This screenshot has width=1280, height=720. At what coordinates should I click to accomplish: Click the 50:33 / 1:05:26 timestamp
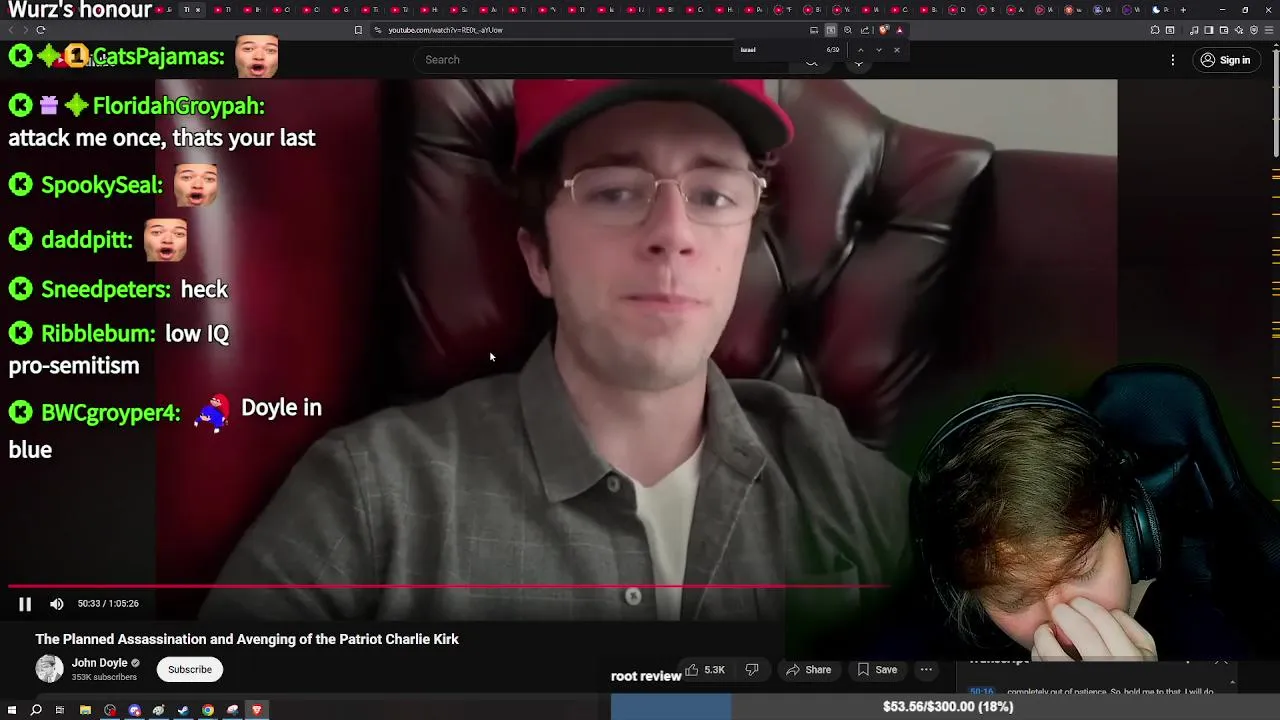point(108,604)
